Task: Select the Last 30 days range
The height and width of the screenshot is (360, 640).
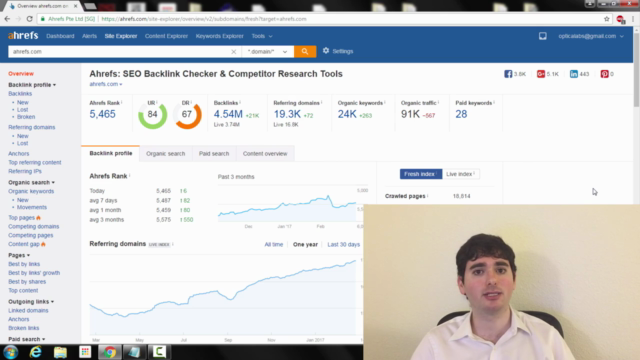Action: pos(344,244)
